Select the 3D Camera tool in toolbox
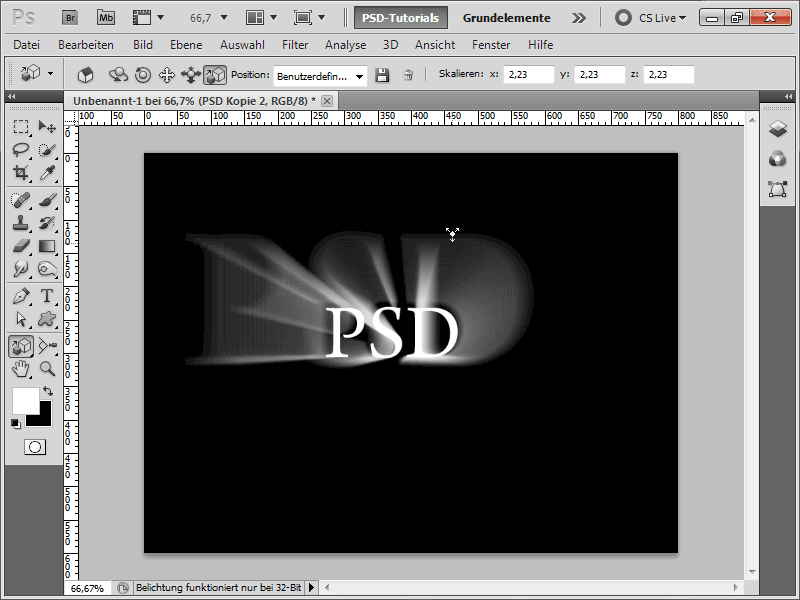800x600 pixels. coord(47,346)
